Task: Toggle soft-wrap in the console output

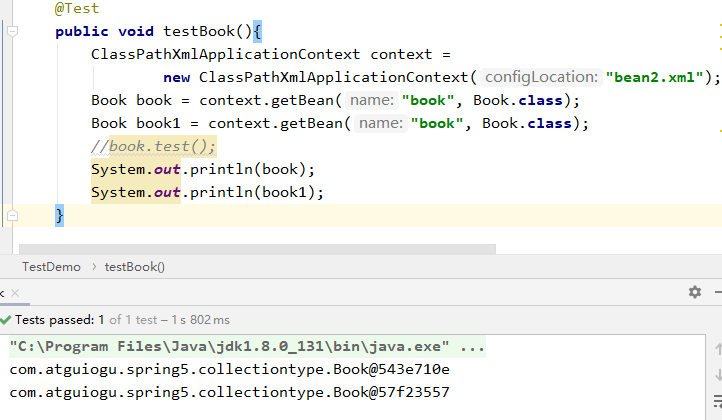Action: tap(718, 401)
